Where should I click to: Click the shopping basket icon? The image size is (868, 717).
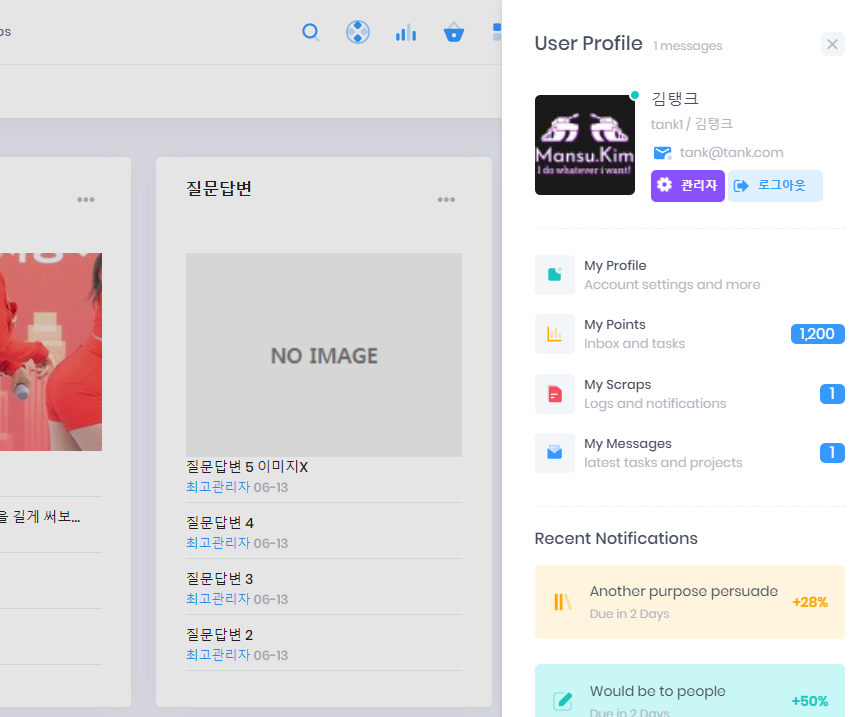pos(454,33)
